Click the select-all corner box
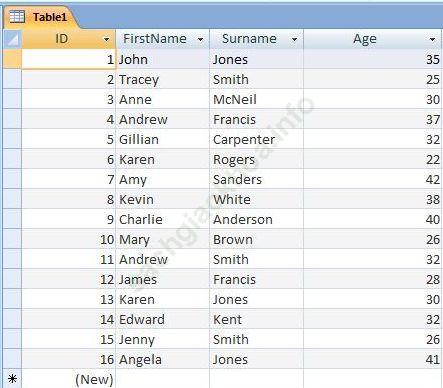Image resolution: width=443 pixels, height=388 pixels. (13, 39)
